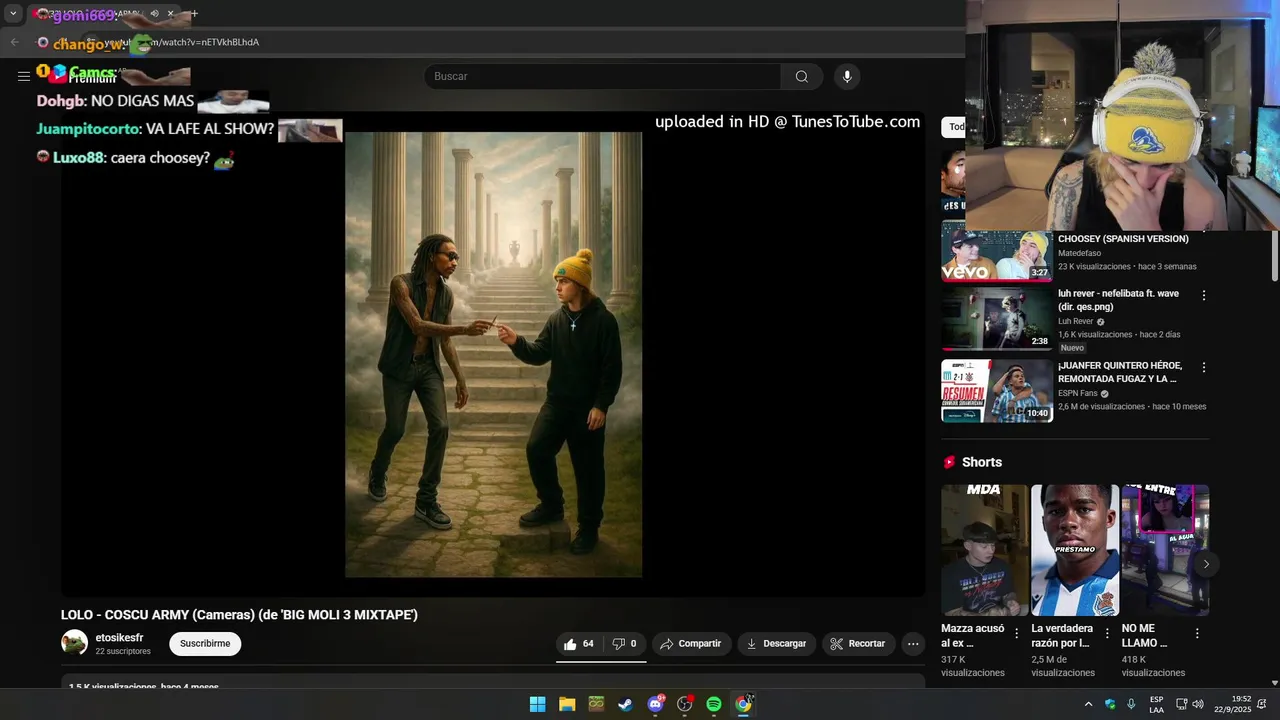This screenshot has width=1280, height=720.
Task: Open luh rever nefelibata video thumbnail
Action: point(997,319)
